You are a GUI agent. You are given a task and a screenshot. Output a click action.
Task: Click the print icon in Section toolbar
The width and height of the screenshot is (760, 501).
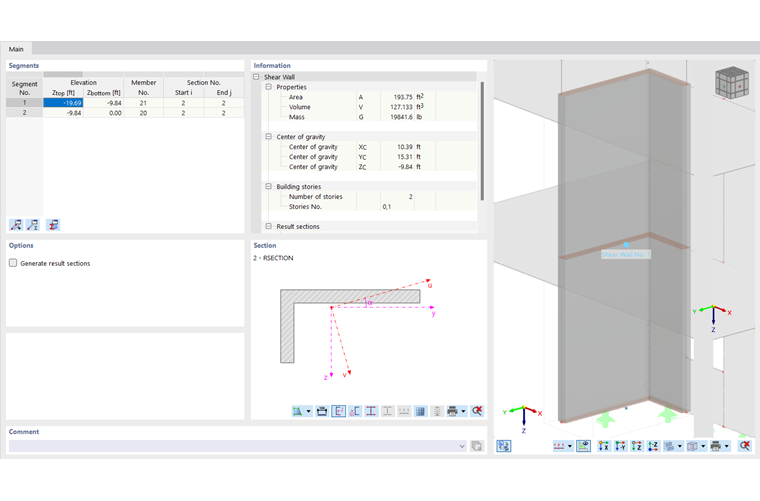(453, 411)
